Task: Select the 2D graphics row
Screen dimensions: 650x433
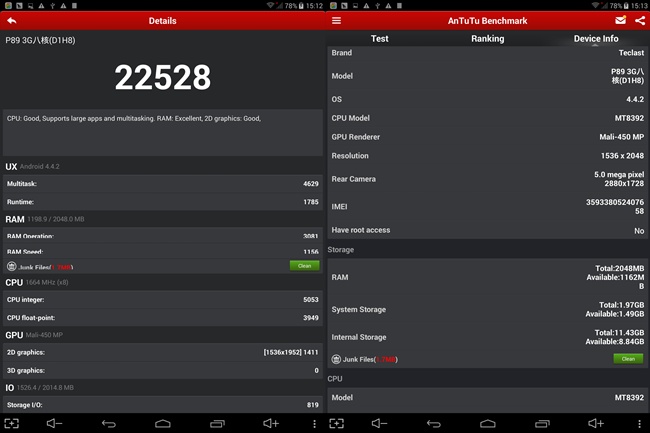Action: coord(162,352)
